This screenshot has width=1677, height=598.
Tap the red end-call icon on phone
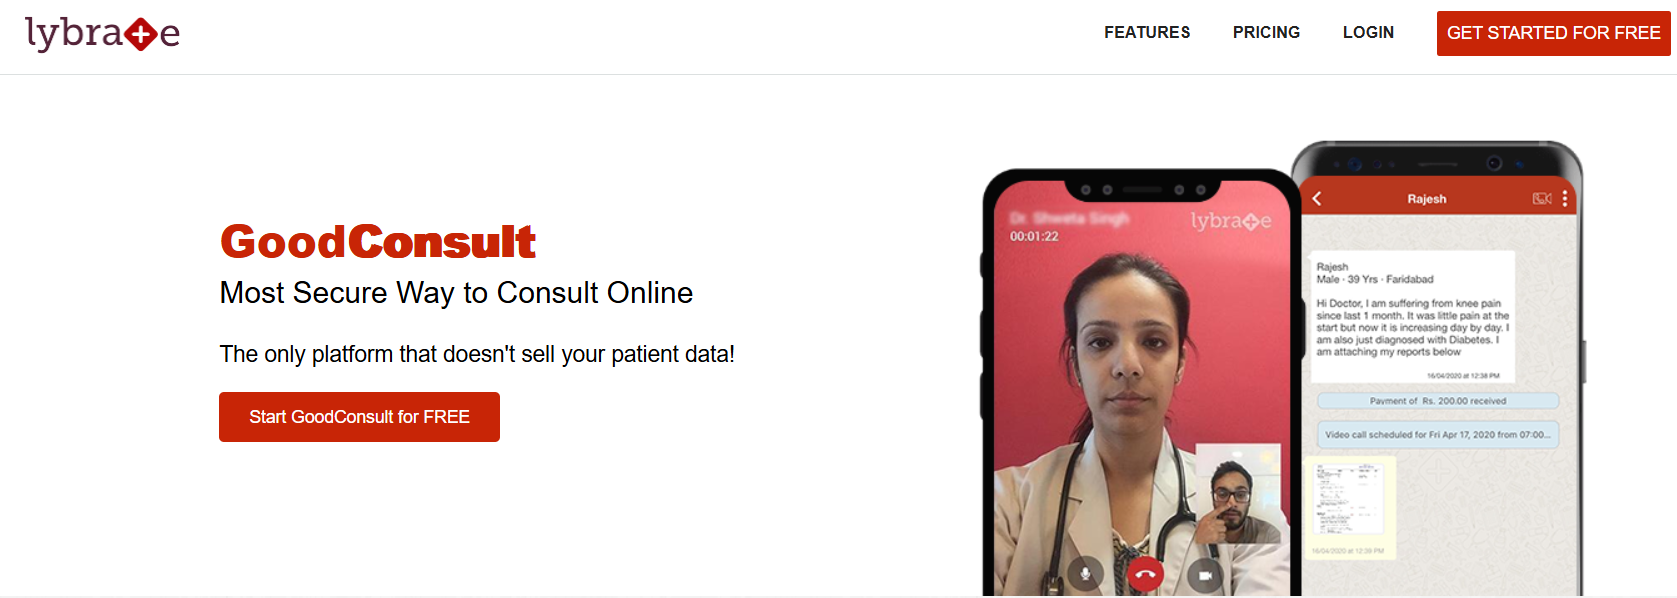pyautogui.click(x=1146, y=574)
